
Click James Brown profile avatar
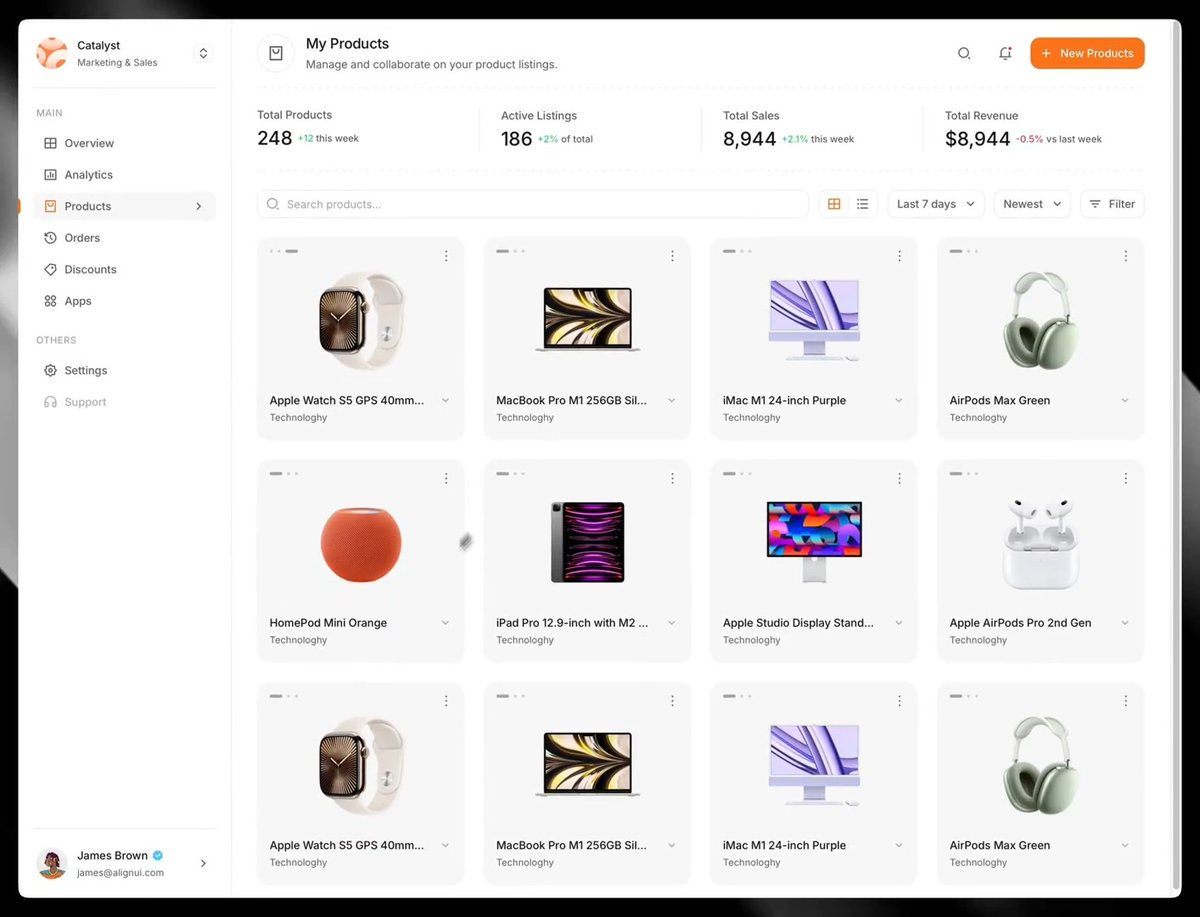point(52,863)
